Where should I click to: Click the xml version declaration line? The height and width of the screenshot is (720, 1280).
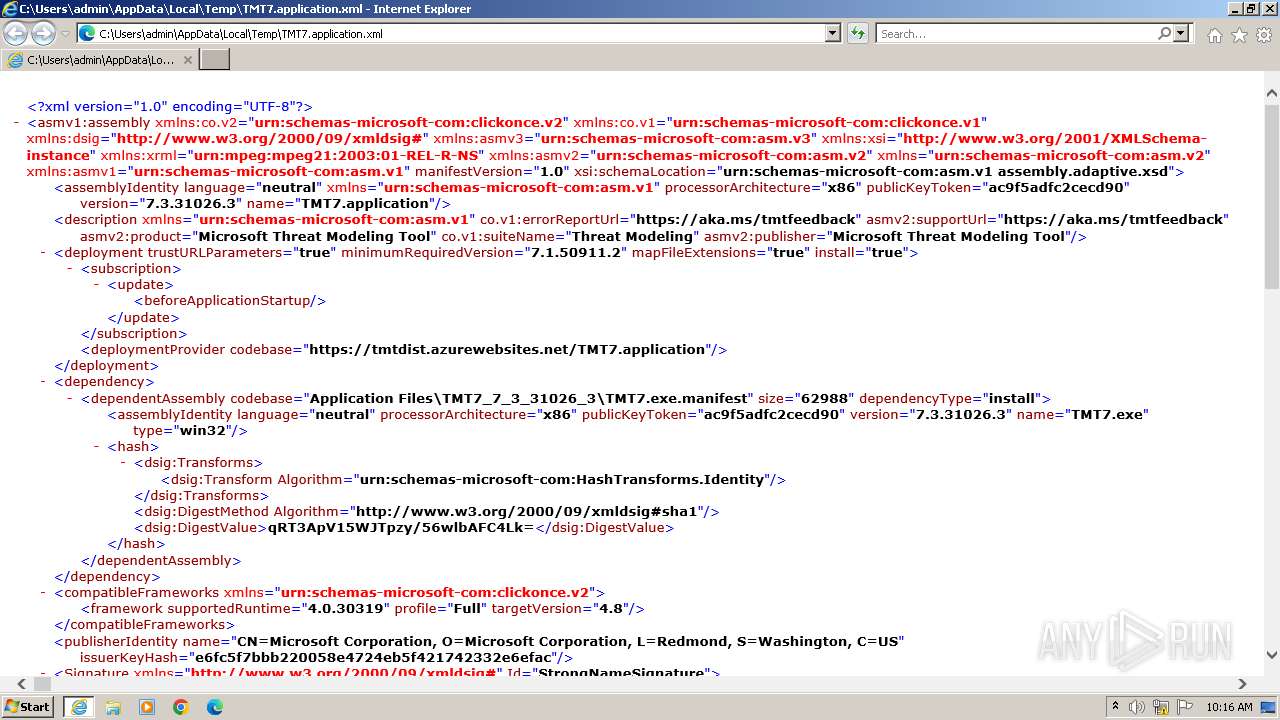(170, 106)
